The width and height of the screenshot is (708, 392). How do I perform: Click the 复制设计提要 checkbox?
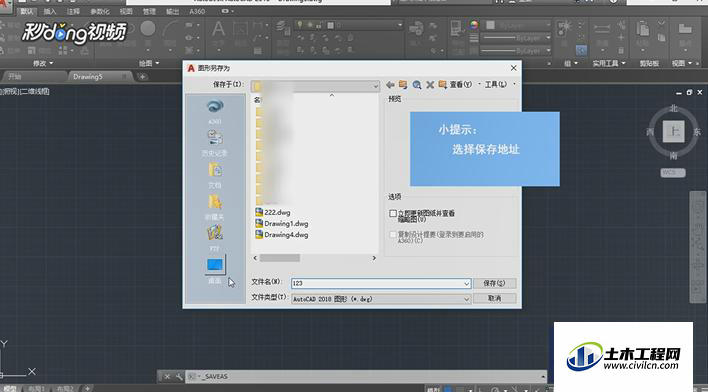coord(393,235)
